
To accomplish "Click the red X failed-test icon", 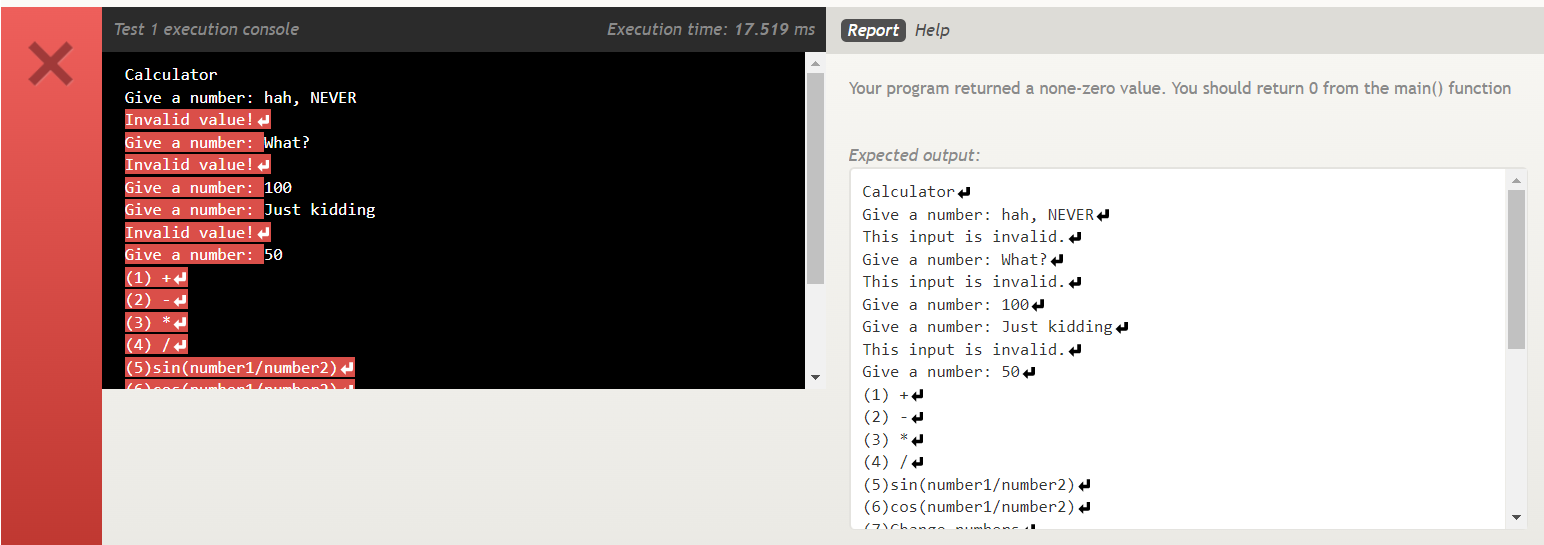I will [x=50, y=64].
